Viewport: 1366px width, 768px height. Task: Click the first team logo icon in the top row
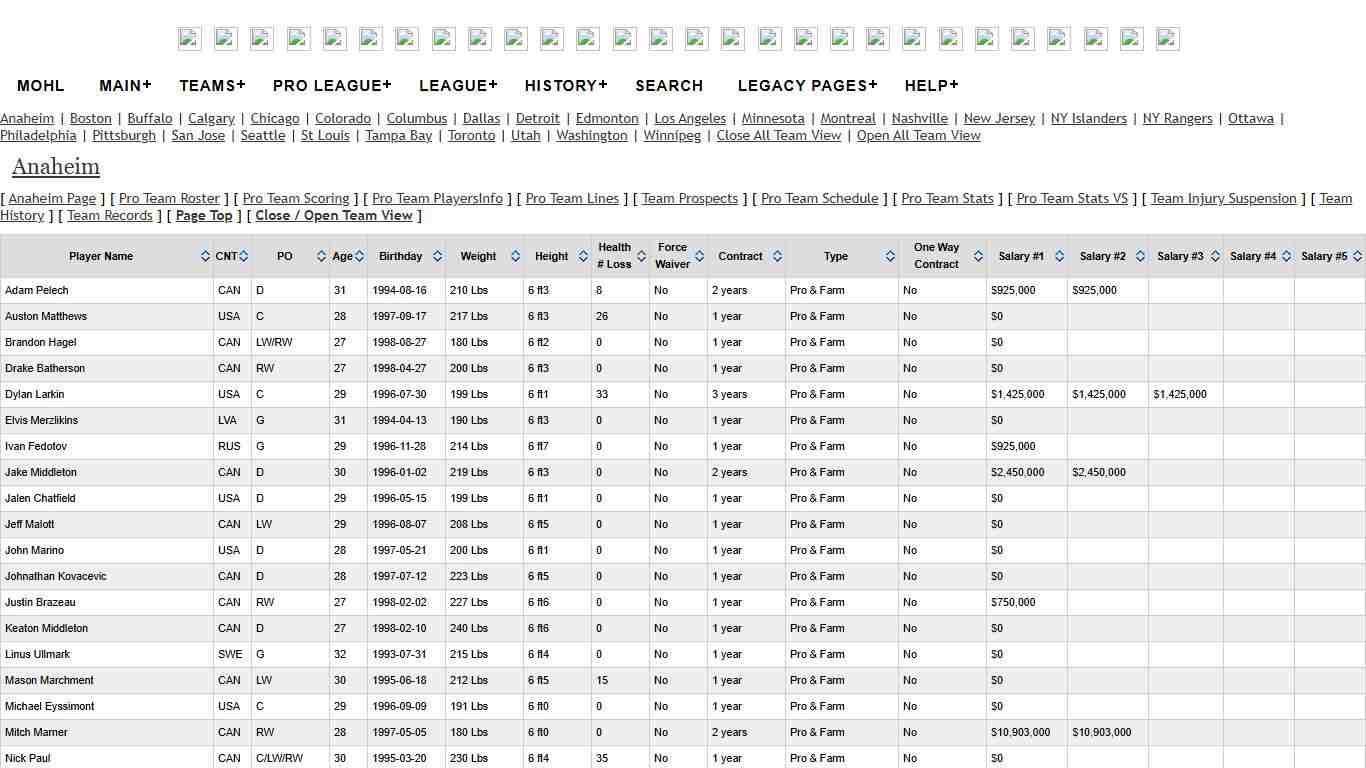[189, 38]
